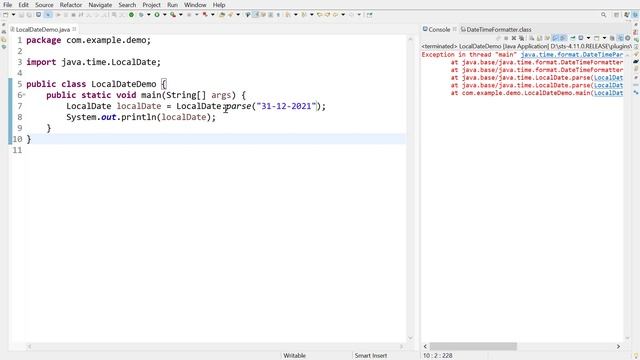Screen dimensions: 640x360
Task: Open the File menu
Action: 7,5
